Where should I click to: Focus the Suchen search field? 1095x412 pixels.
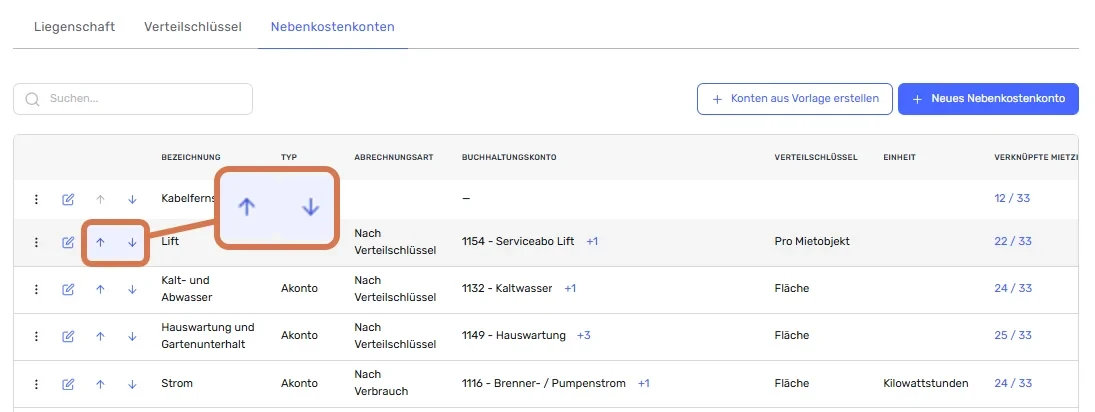tap(133, 99)
